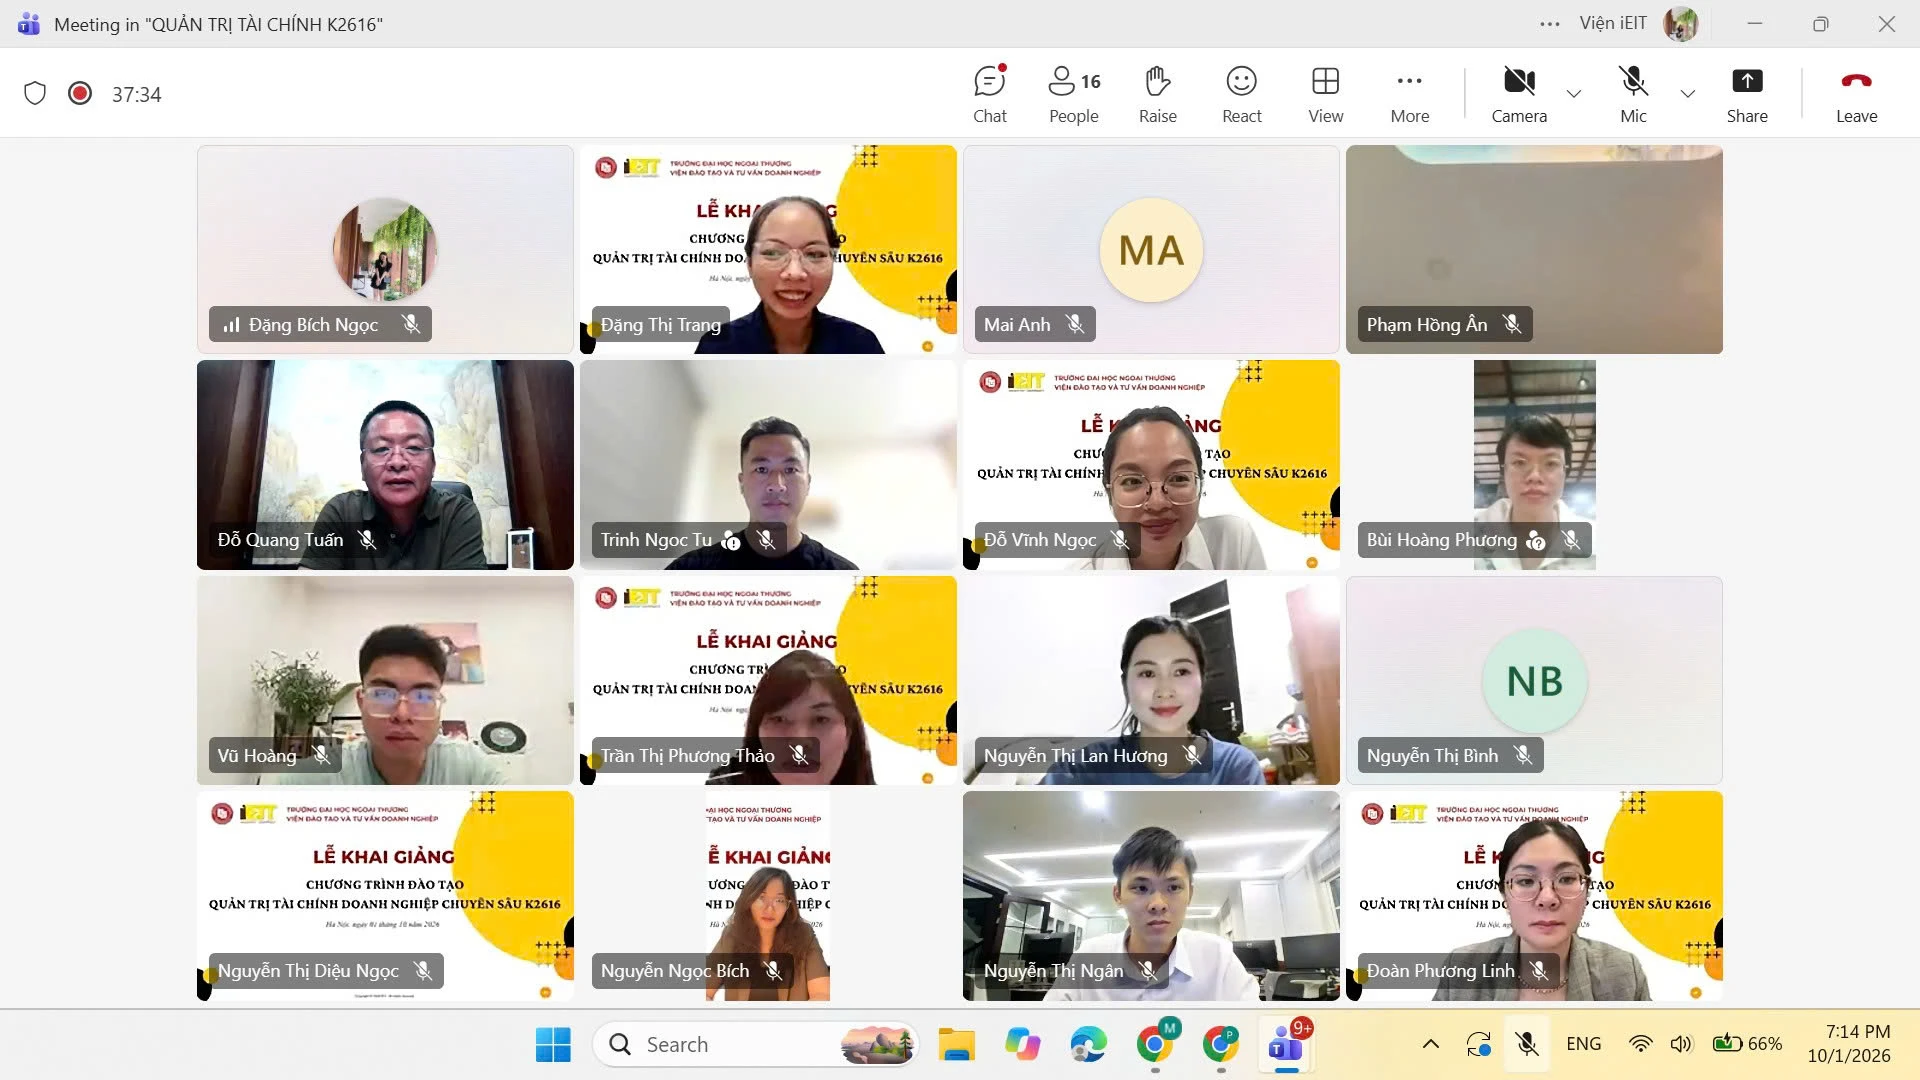Click the shield privacy icon

click(35, 93)
